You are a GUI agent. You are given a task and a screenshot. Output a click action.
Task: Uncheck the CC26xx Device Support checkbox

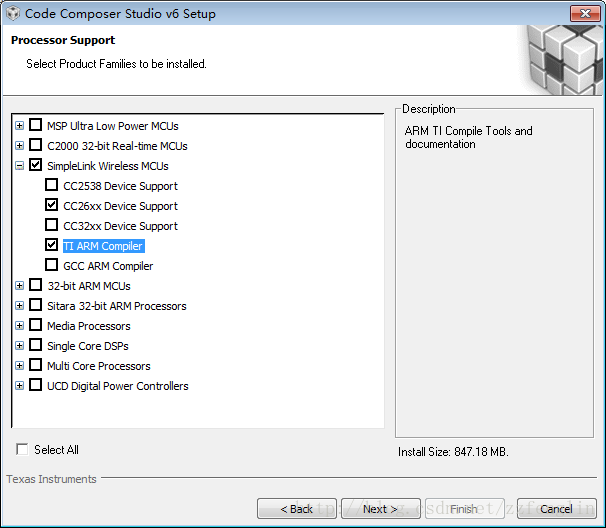pos(51,205)
